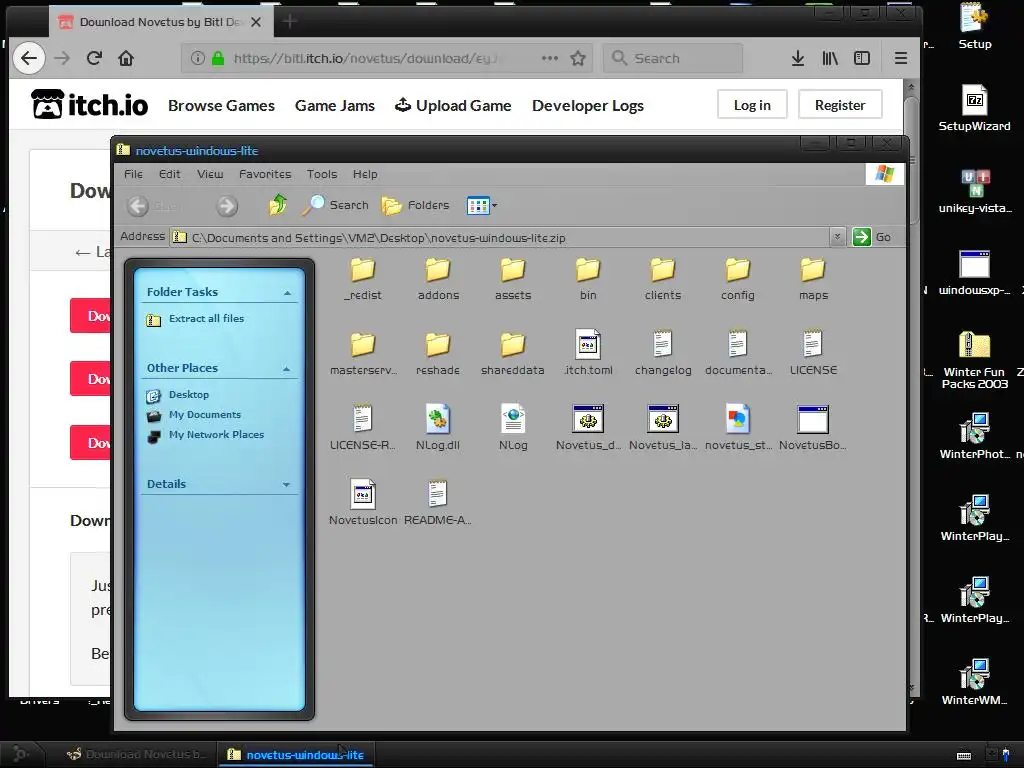The width and height of the screenshot is (1024, 768).
Task: Select the NovetusIcon file
Action: click(x=363, y=504)
